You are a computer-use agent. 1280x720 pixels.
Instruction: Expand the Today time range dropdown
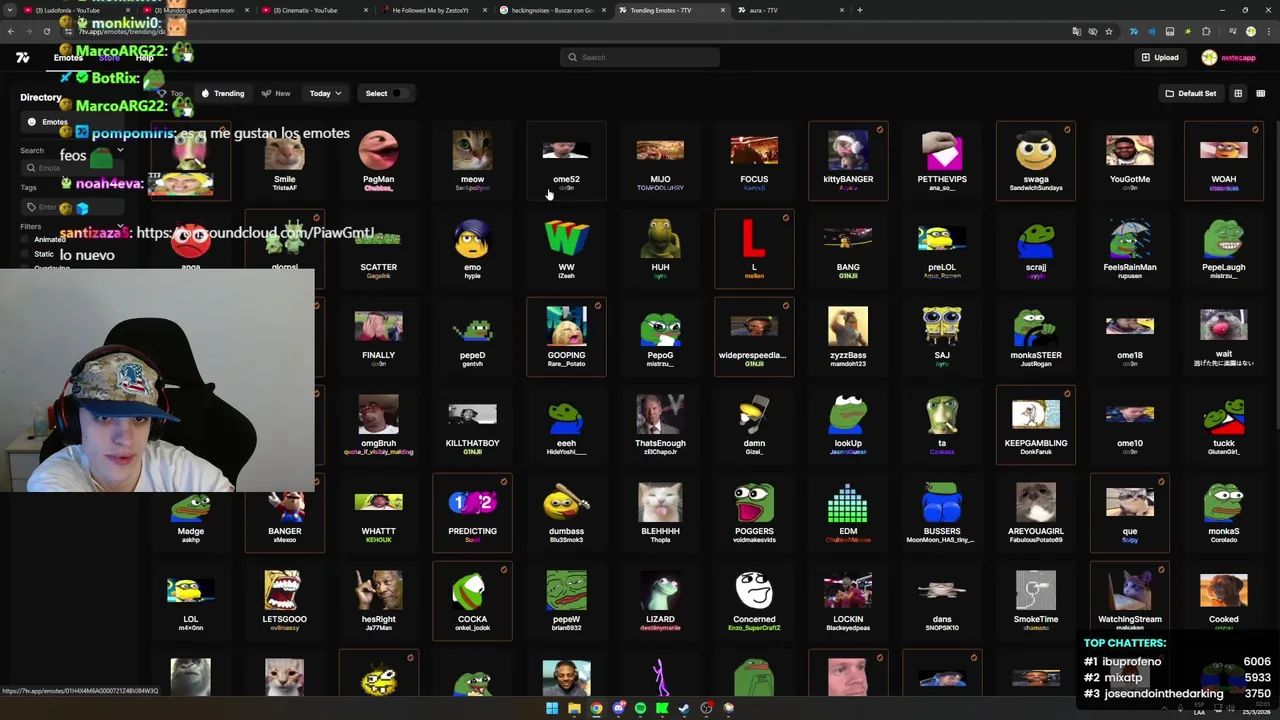pyautogui.click(x=325, y=93)
